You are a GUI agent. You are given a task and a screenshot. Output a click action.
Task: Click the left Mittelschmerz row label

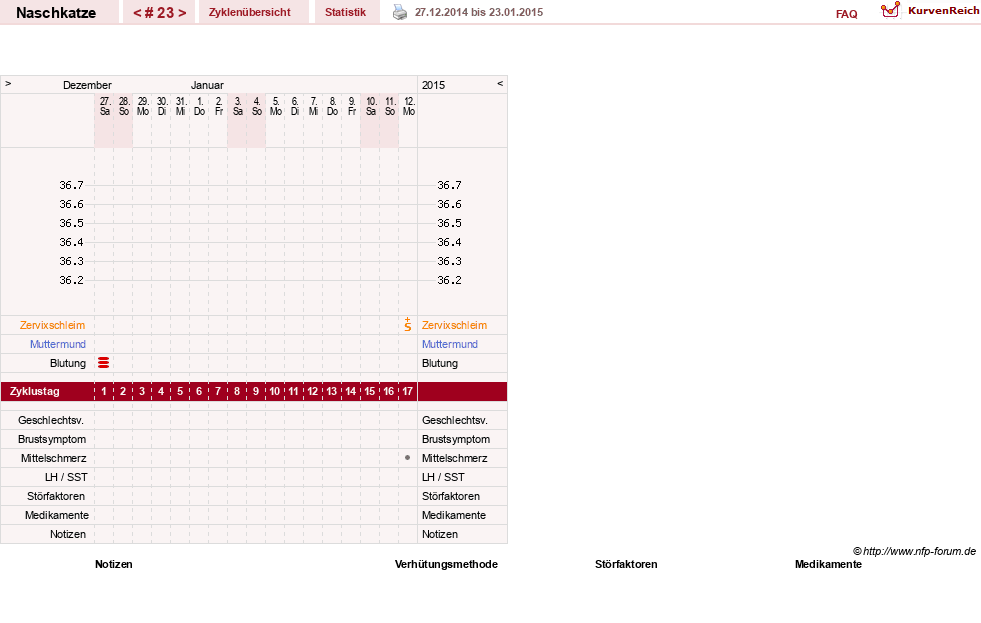(53, 458)
